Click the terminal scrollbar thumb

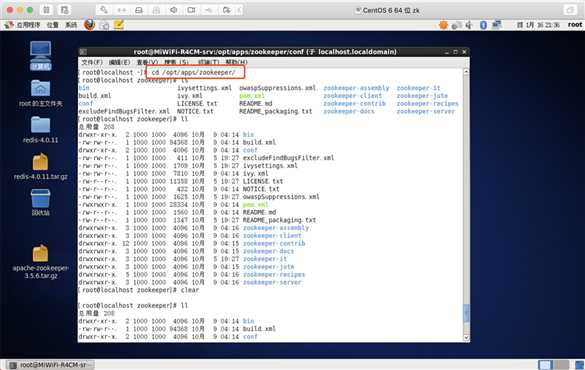pyautogui.click(x=466, y=314)
